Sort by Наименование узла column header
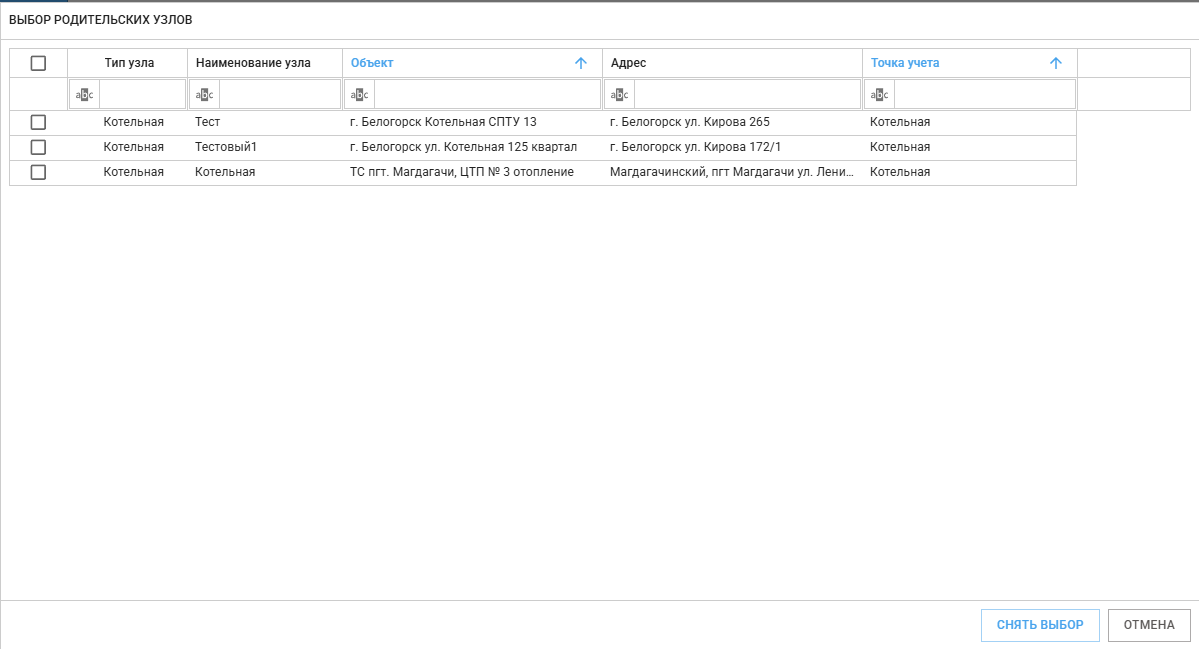 click(x=253, y=63)
